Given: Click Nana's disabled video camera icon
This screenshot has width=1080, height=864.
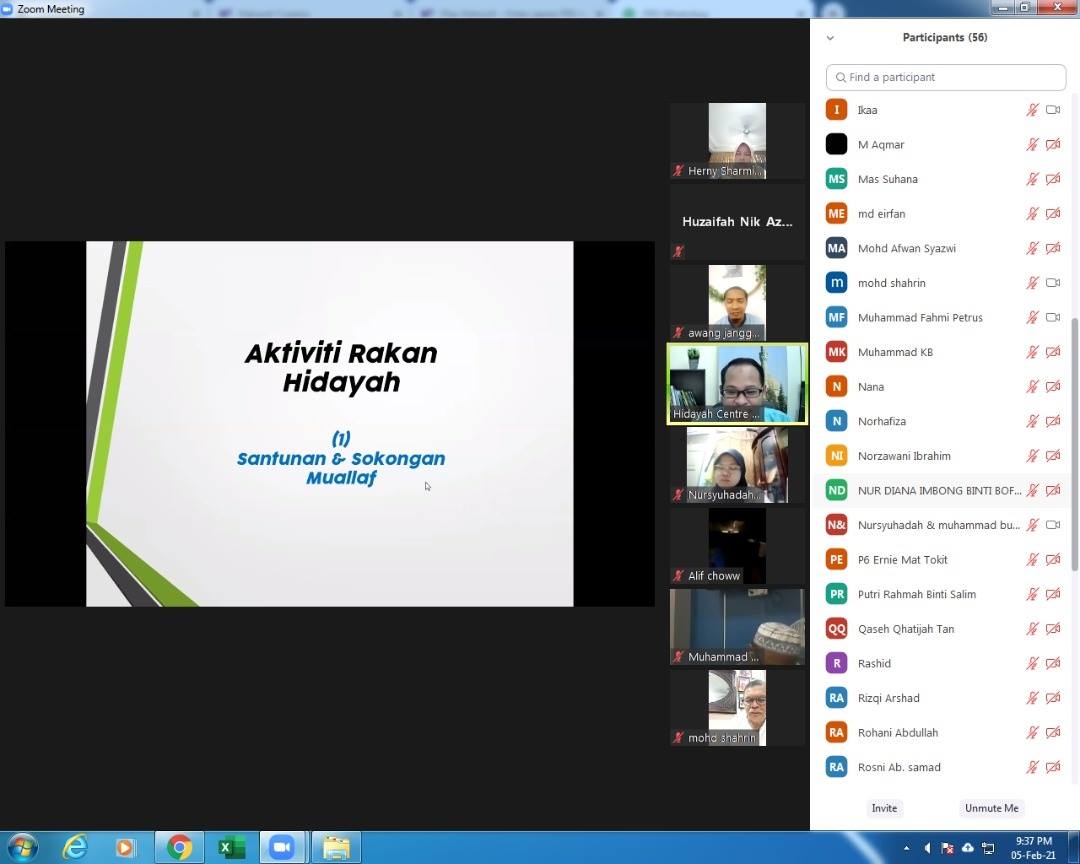Looking at the screenshot, I should [1053, 387].
